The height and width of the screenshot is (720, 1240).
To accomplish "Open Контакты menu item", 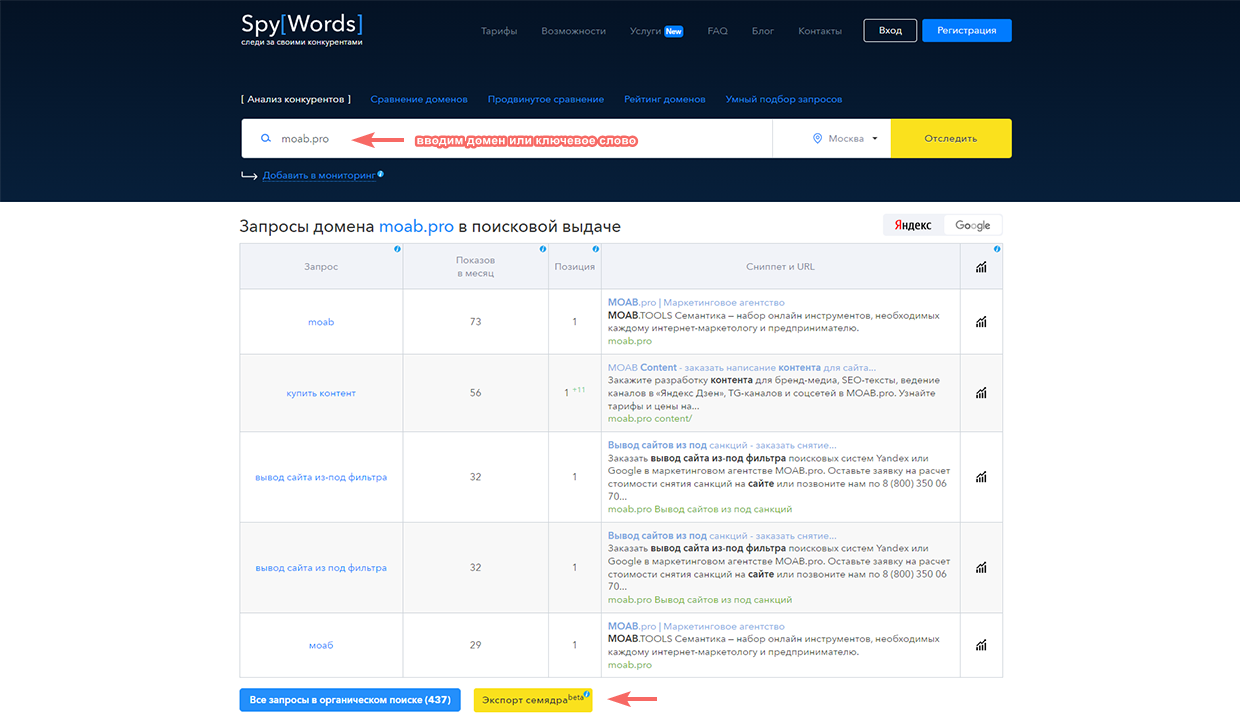I will pyautogui.click(x=820, y=31).
